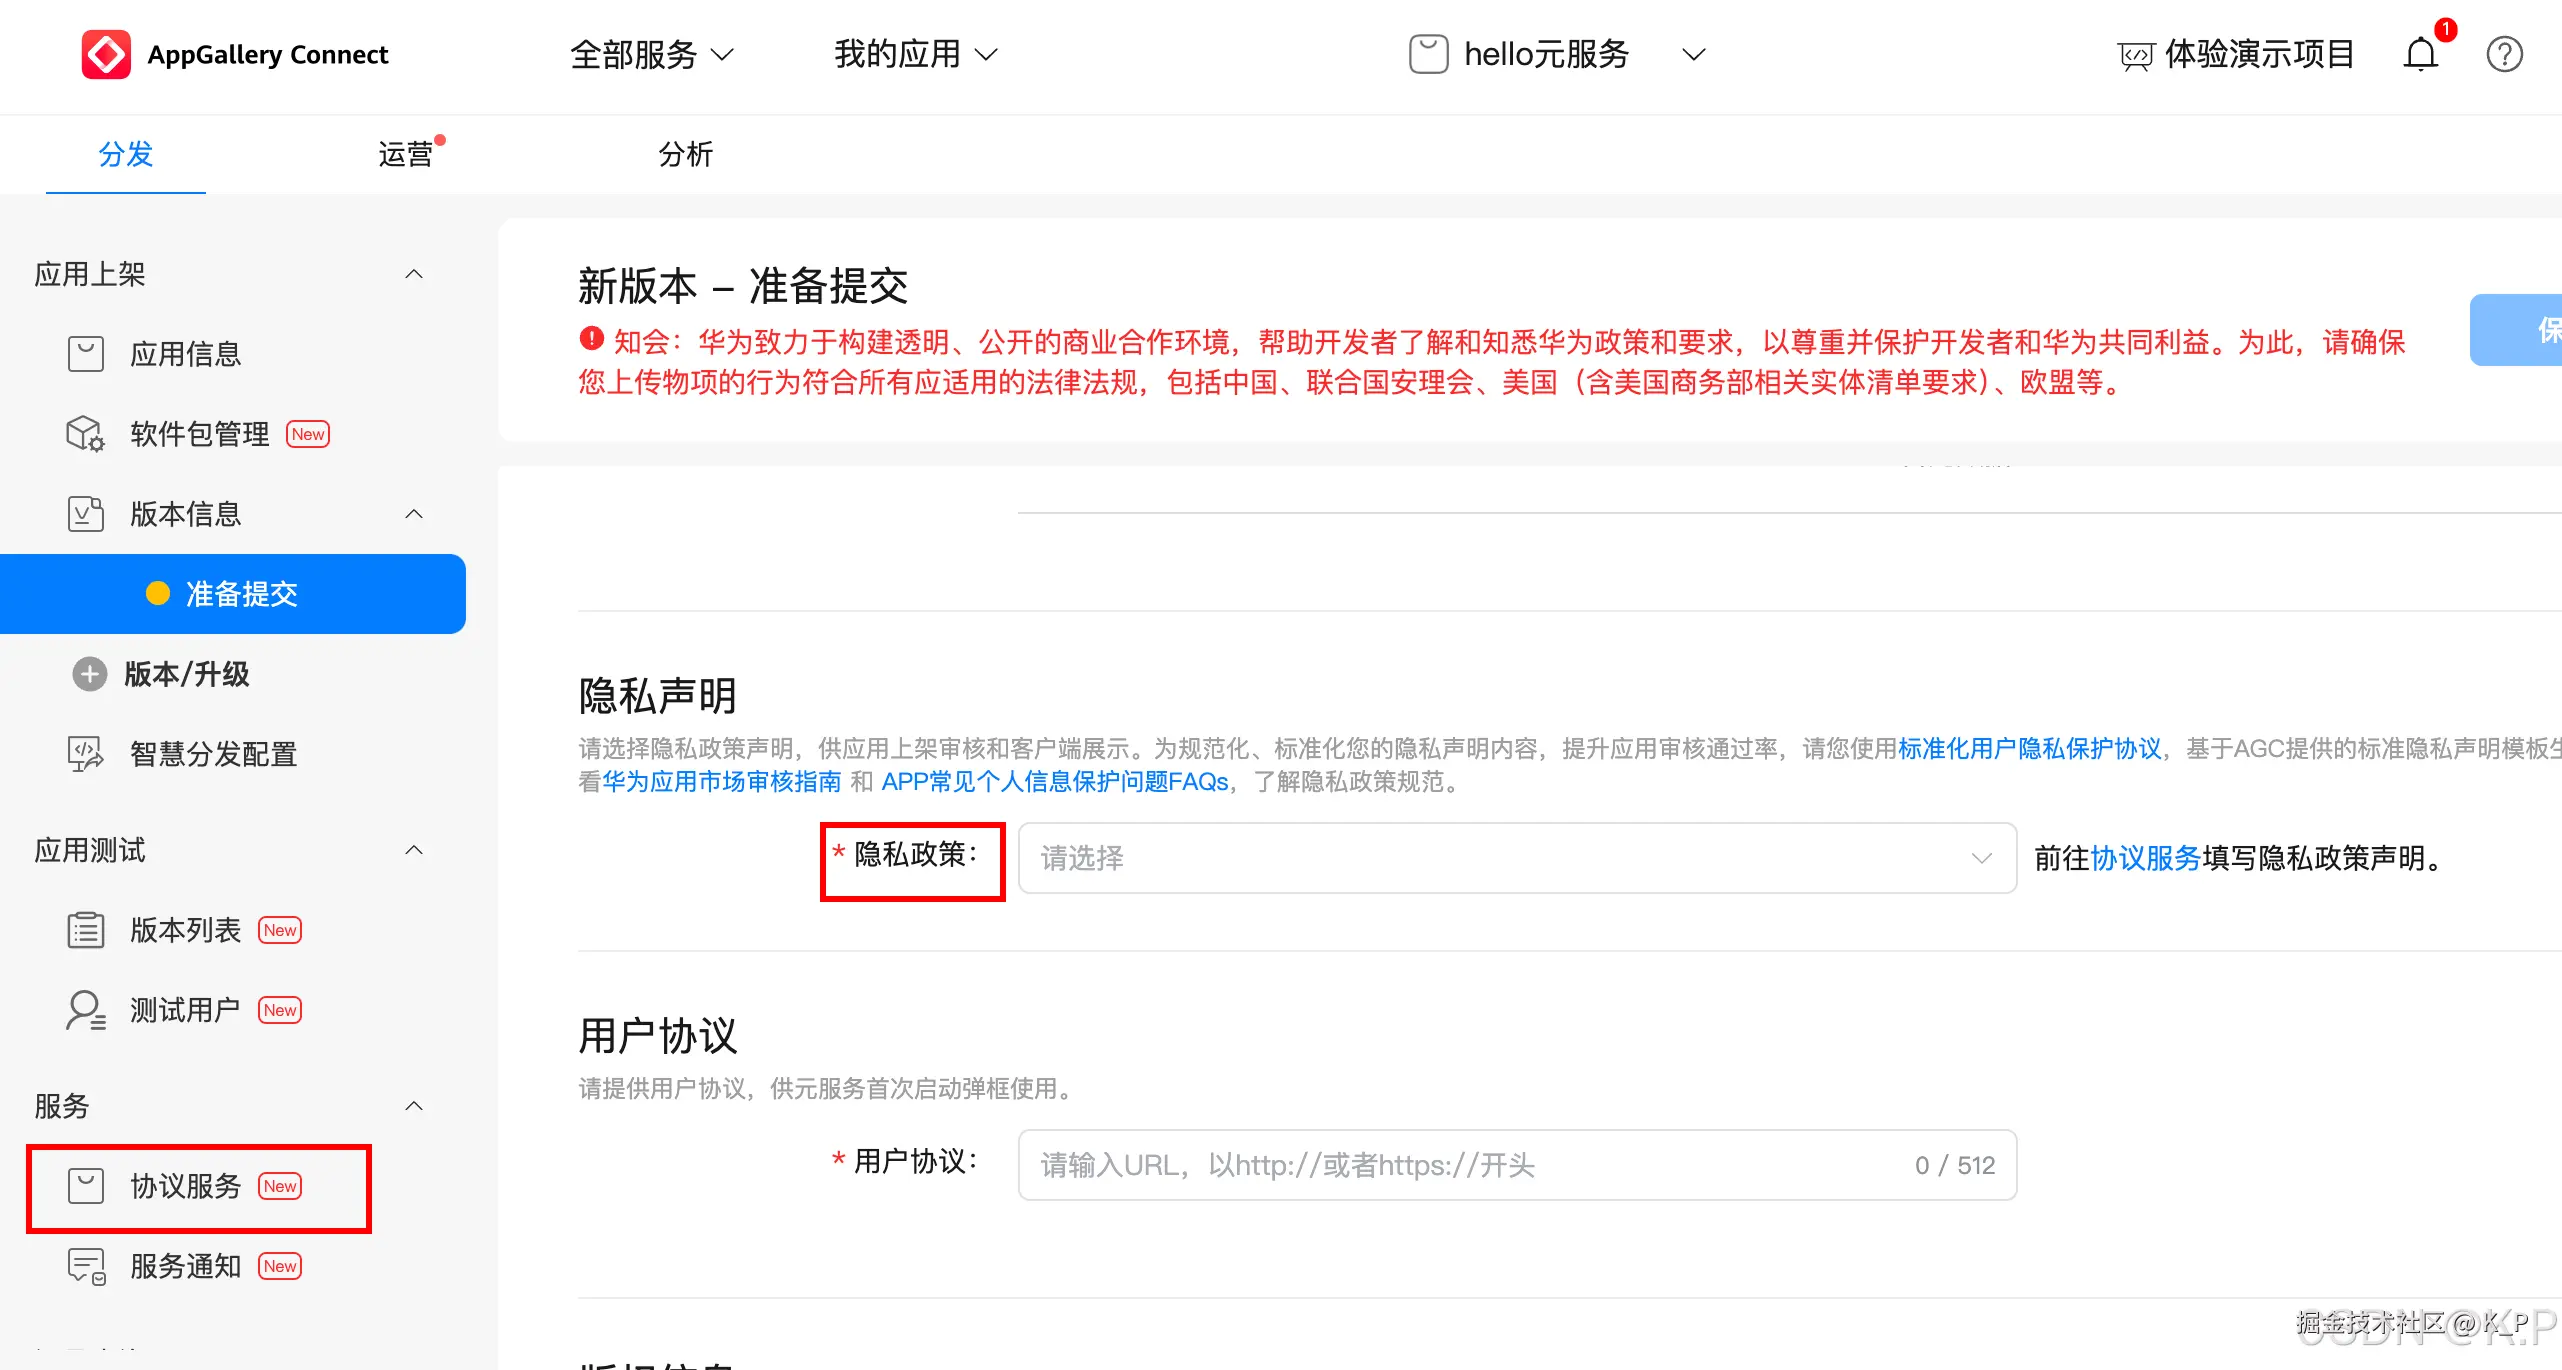Click the help question mark icon
This screenshot has width=2562, height=1370.
click(2504, 54)
